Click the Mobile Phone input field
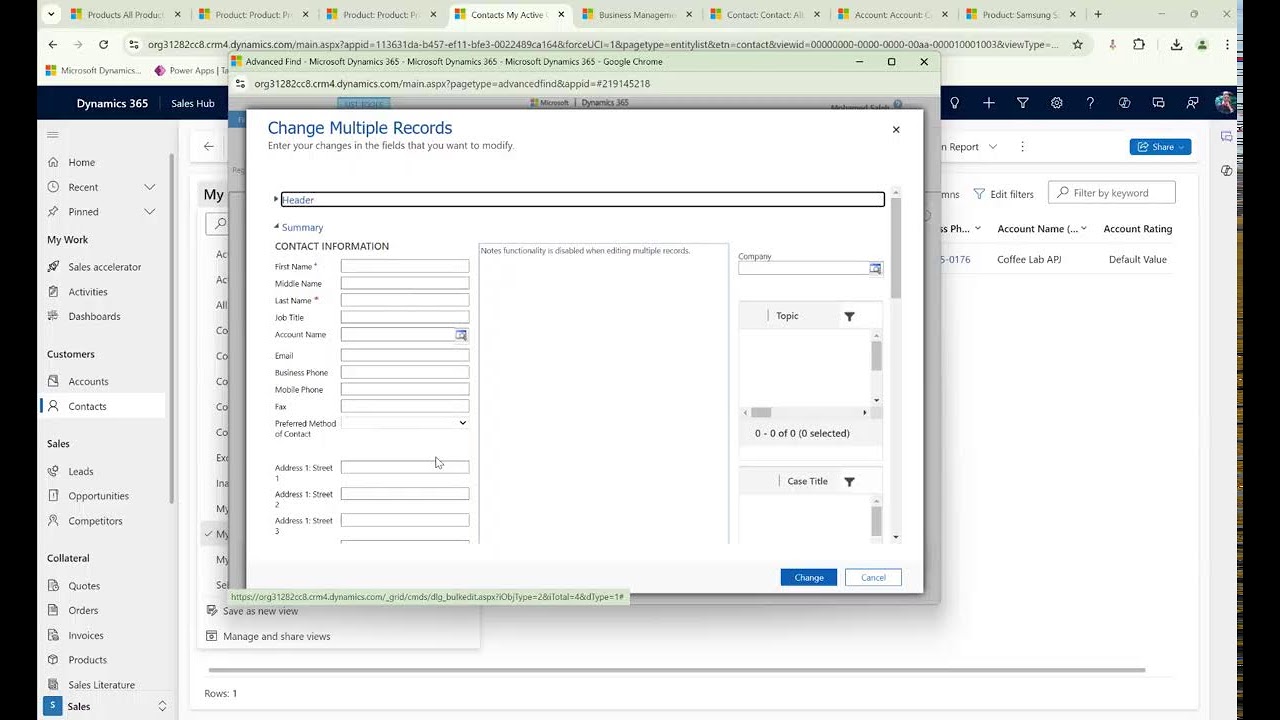The height and width of the screenshot is (720, 1280). [x=405, y=389]
